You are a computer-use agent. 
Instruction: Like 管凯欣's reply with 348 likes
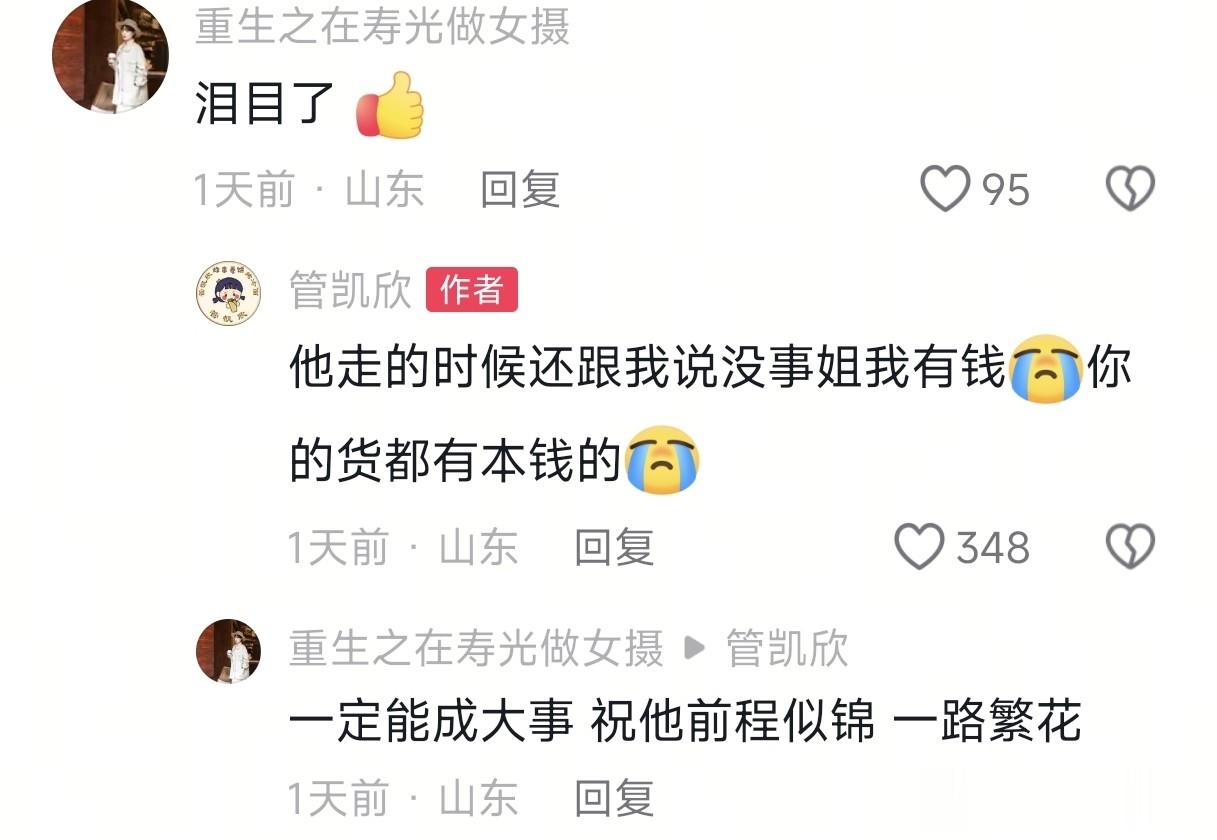919,547
